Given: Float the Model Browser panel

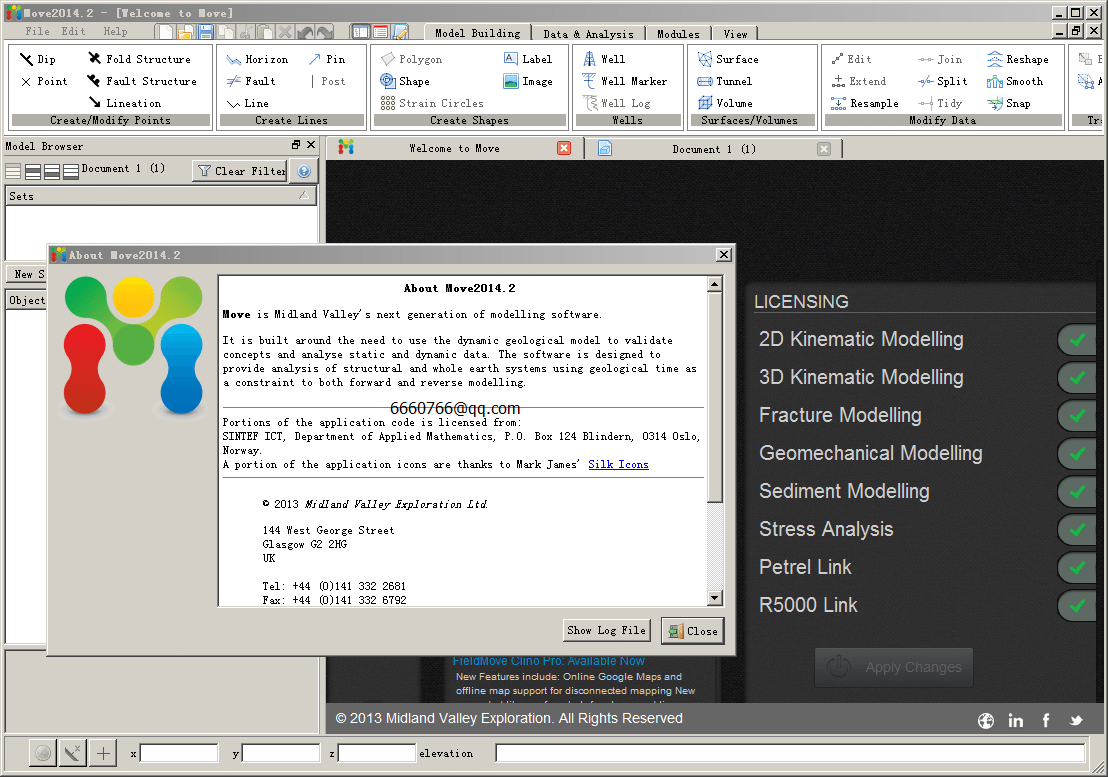Looking at the screenshot, I should click(296, 145).
